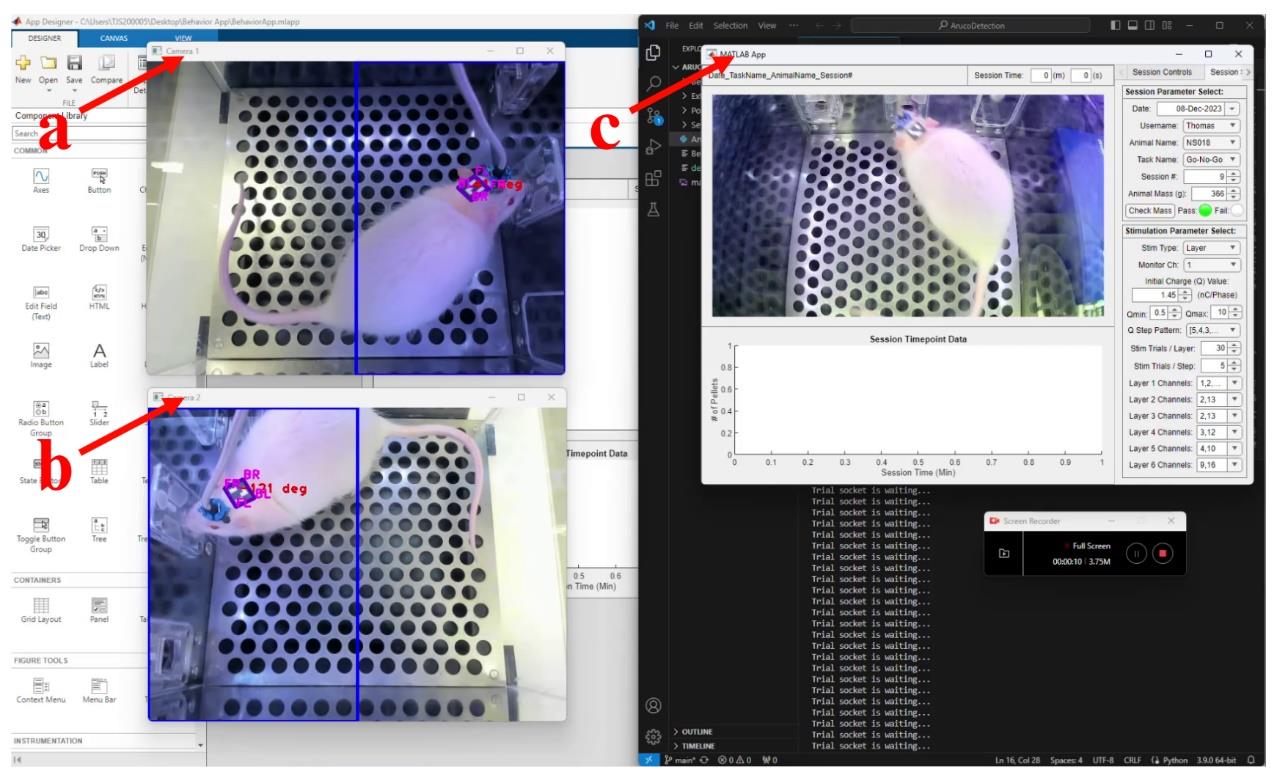Click the Check Mass button
1277x775 pixels.
(x=1149, y=211)
